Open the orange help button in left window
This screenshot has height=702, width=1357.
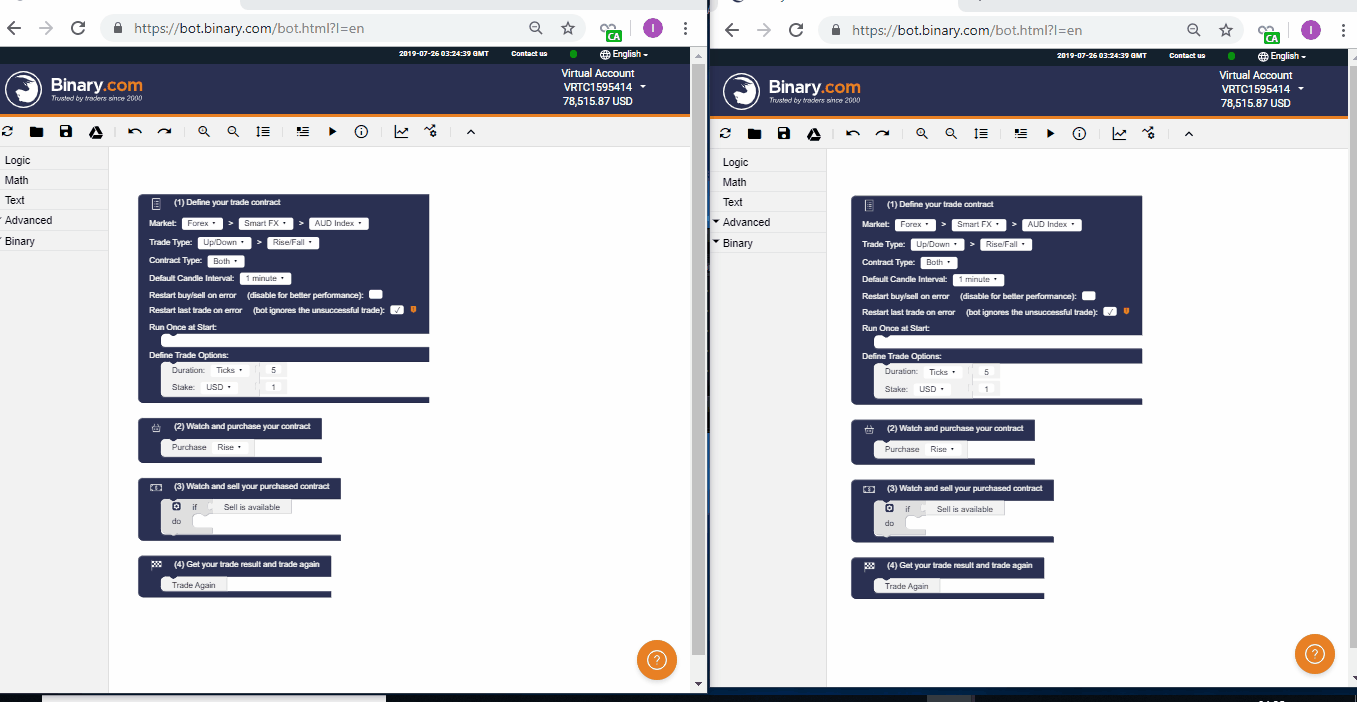pos(657,660)
